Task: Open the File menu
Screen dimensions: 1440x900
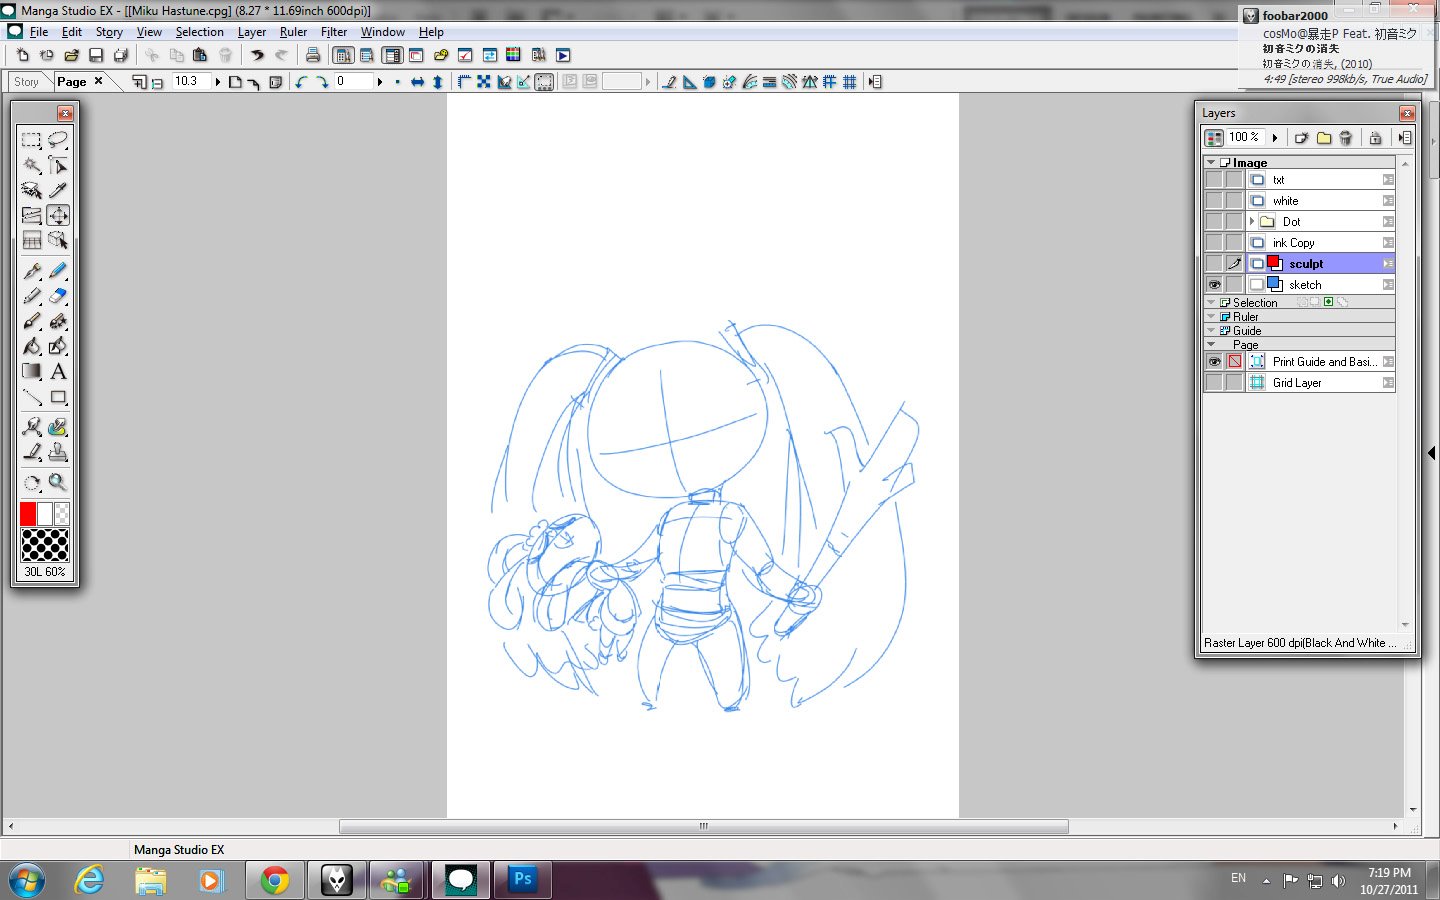Action: (x=39, y=32)
